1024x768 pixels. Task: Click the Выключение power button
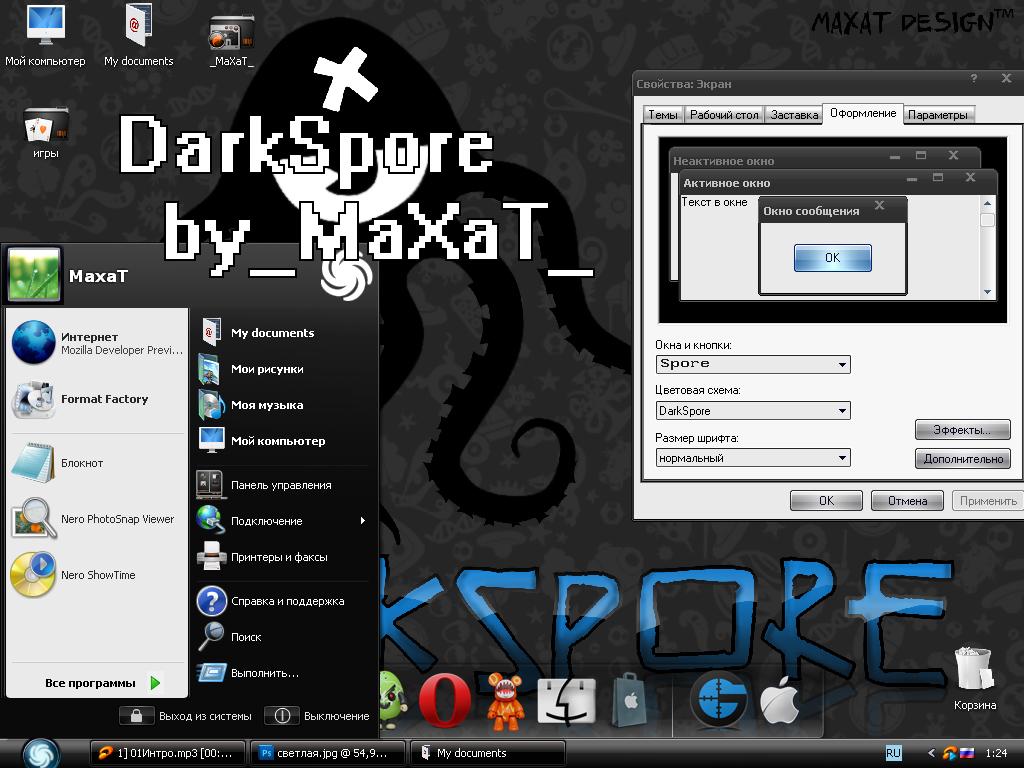tap(282, 716)
